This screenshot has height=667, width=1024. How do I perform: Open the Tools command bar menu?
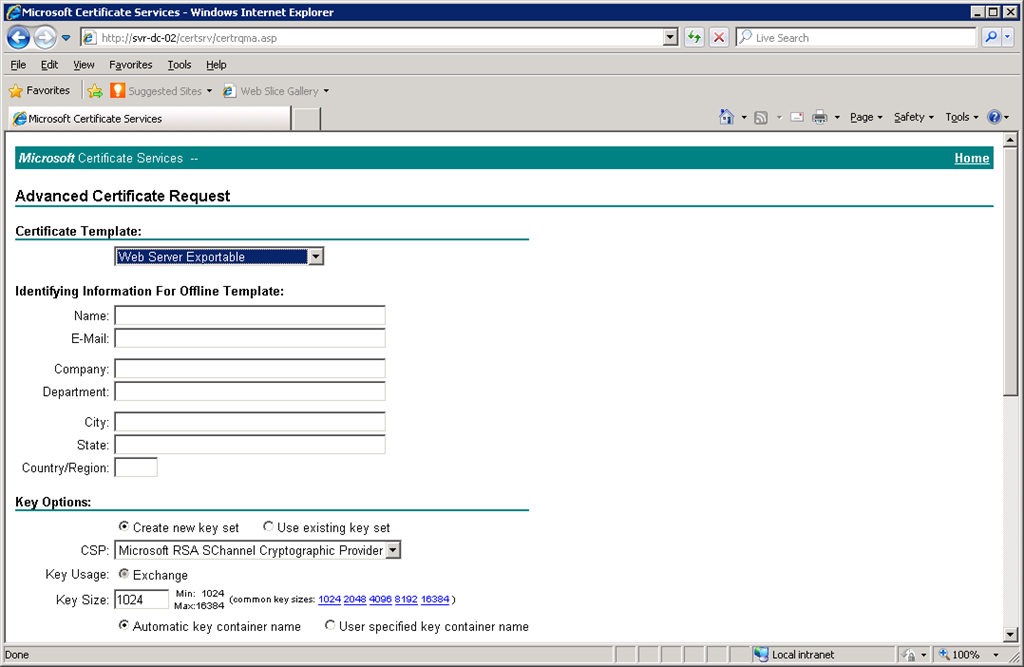click(961, 118)
